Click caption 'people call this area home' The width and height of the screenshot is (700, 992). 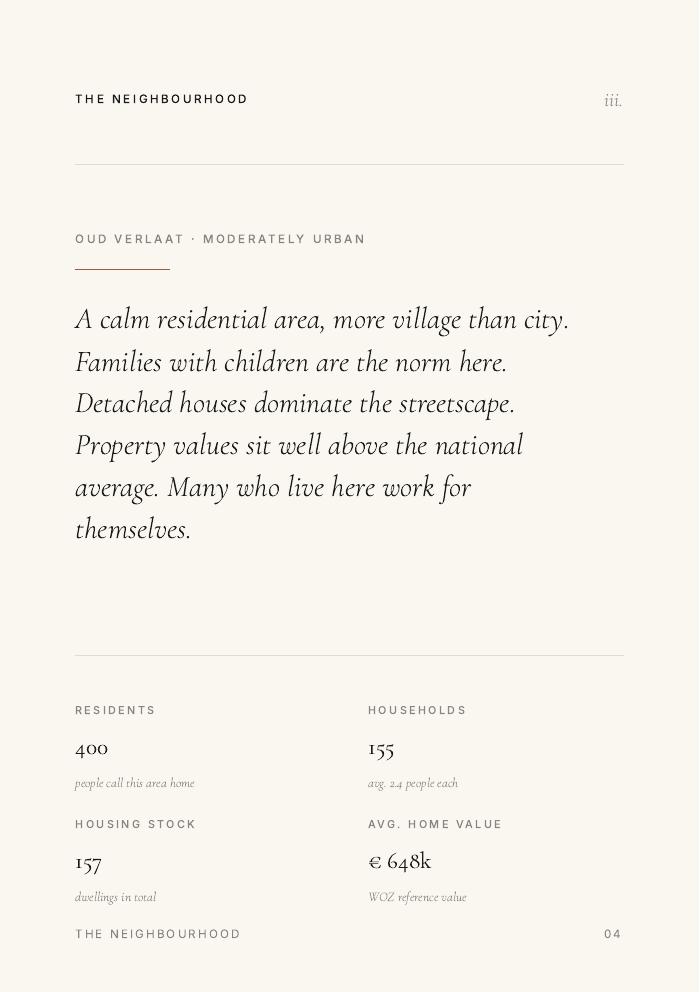(x=135, y=783)
